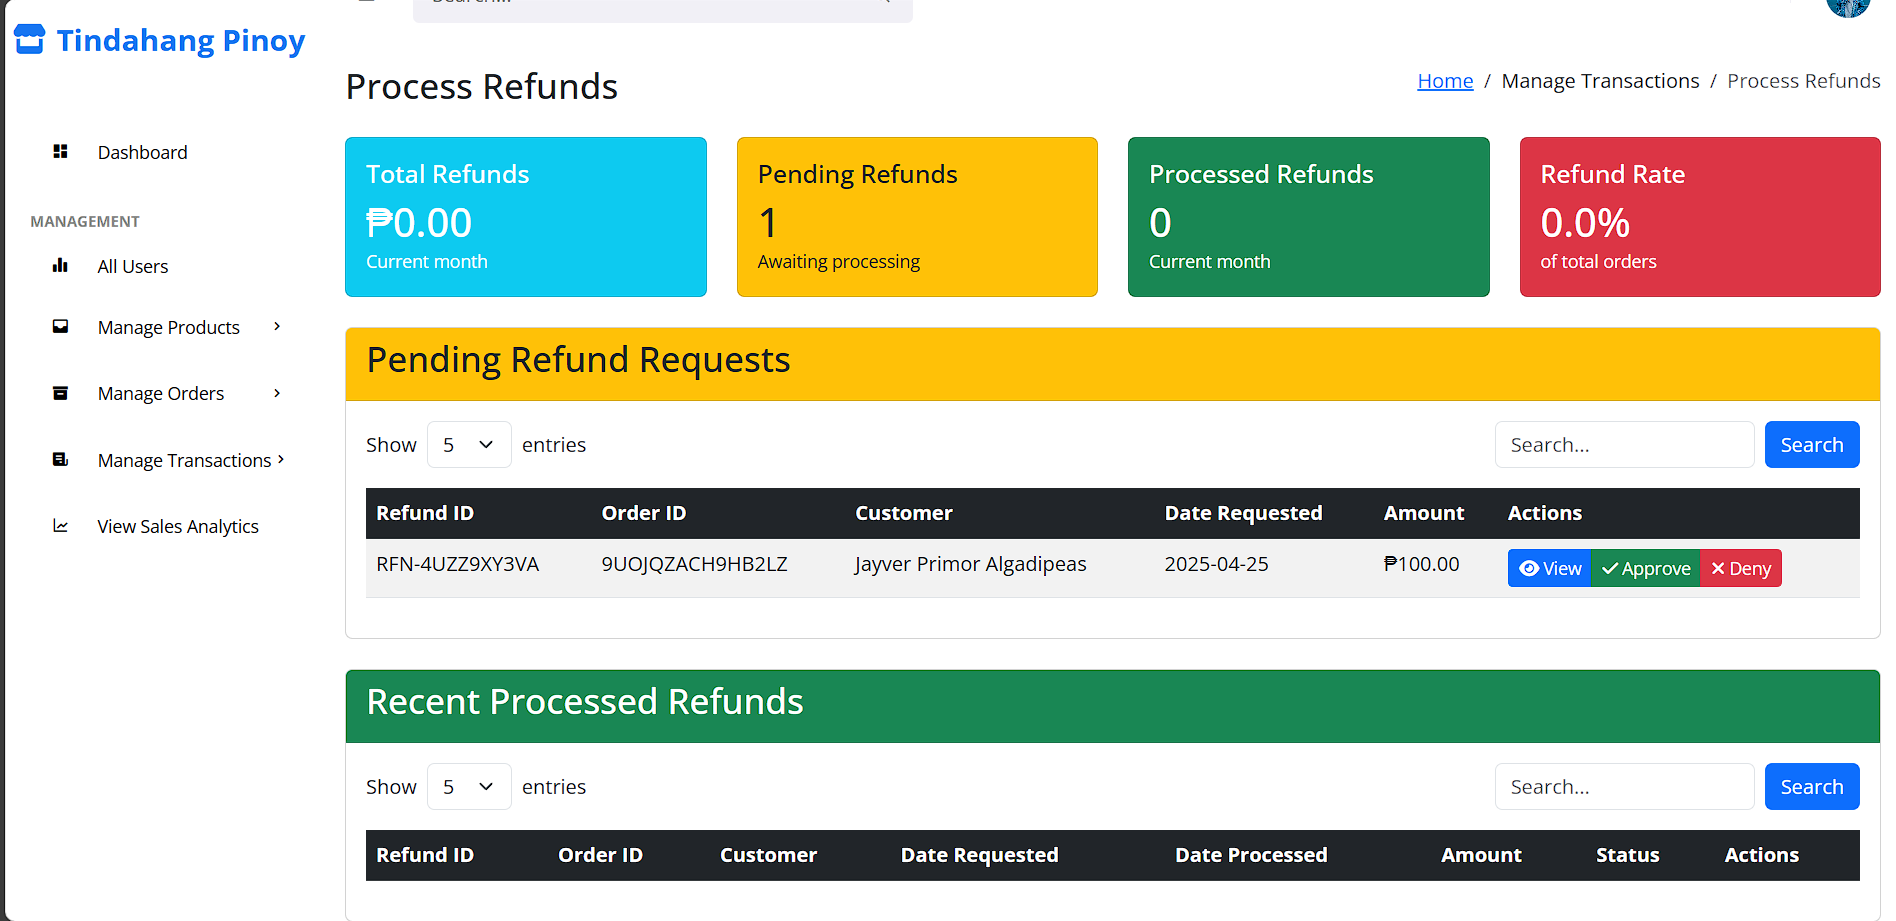This screenshot has width=1896, height=921.
Task: Go to View Sales Analytics menu item
Action: tap(178, 526)
